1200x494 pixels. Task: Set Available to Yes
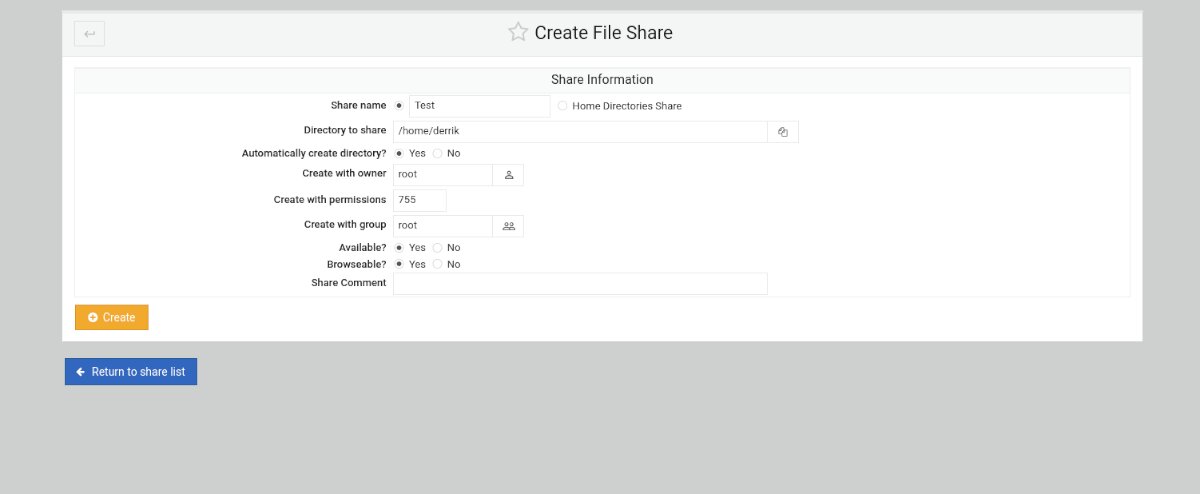click(400, 248)
